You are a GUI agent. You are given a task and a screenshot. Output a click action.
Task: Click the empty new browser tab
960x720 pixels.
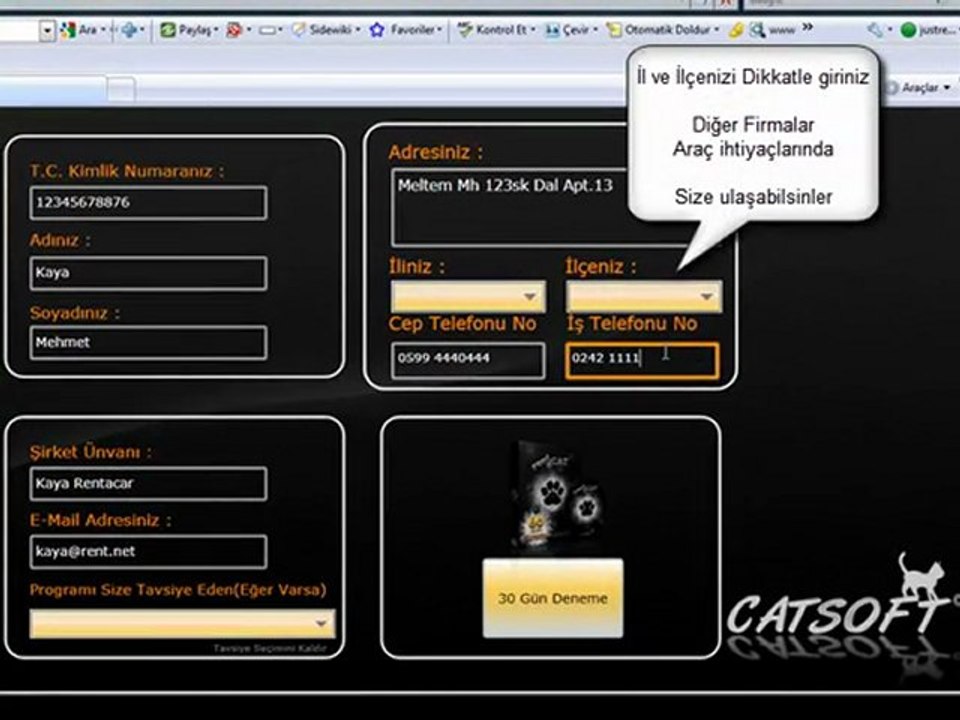[x=121, y=89]
